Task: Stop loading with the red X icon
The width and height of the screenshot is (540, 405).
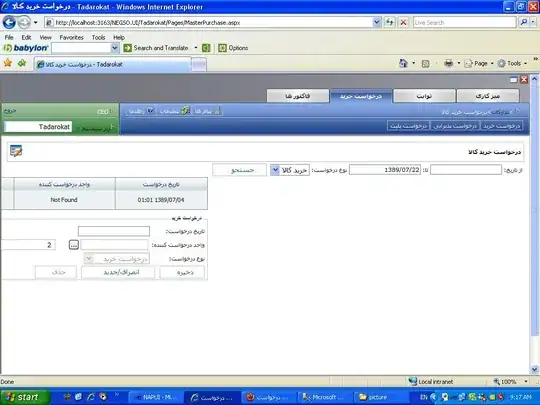Action: click(403, 22)
